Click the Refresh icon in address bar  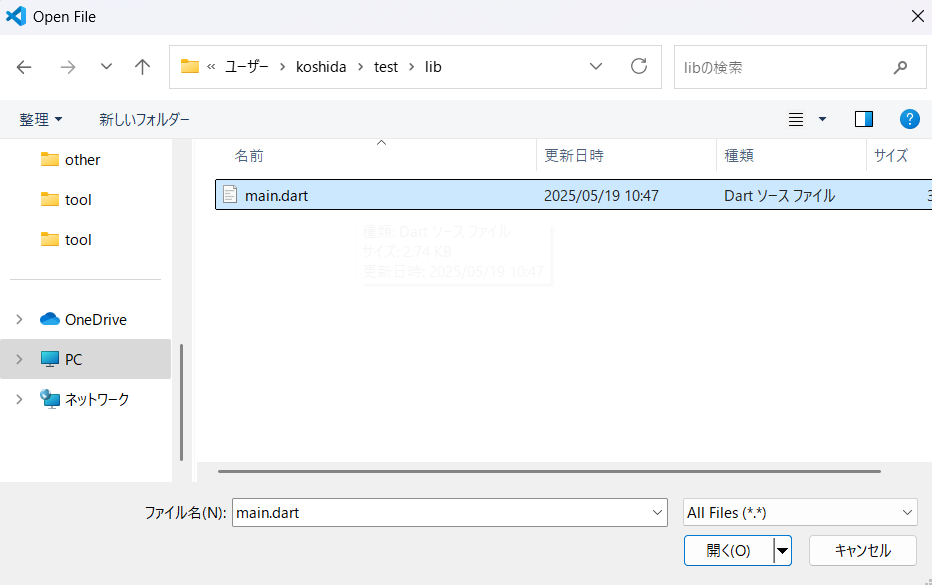[x=639, y=67]
